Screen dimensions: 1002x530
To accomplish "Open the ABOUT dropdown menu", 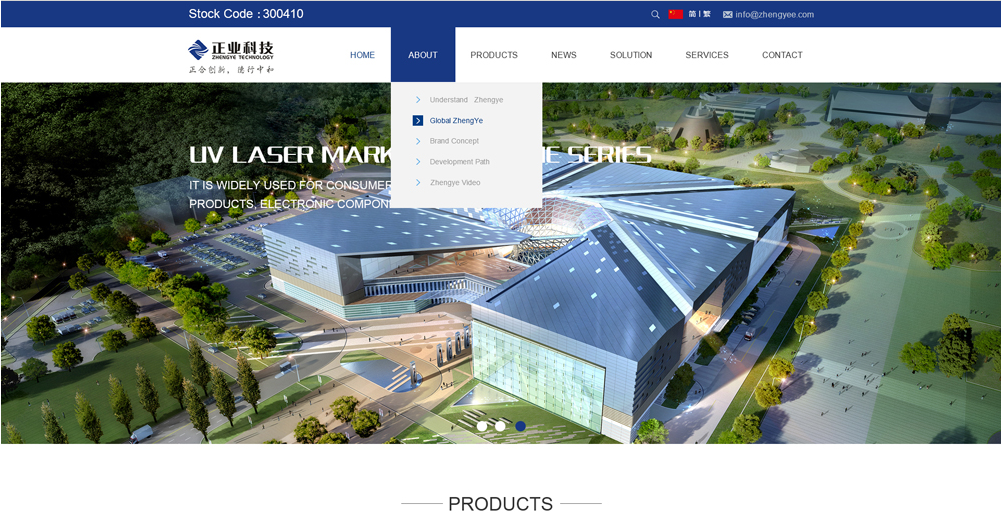I will pyautogui.click(x=423, y=55).
